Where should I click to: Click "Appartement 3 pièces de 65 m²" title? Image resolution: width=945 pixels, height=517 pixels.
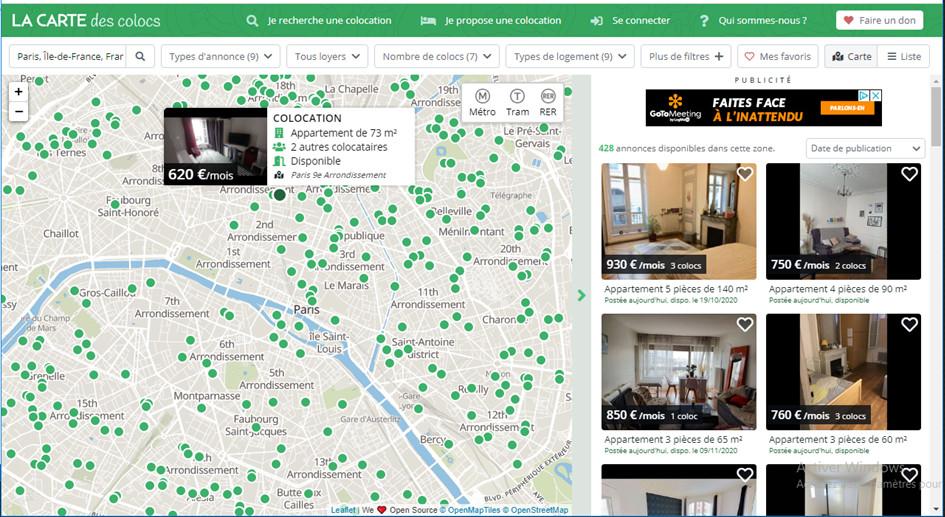pyautogui.click(x=673, y=440)
